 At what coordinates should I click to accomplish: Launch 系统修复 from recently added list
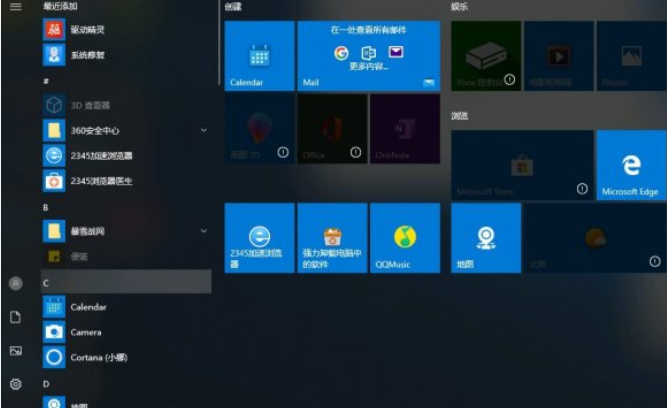click(126, 55)
